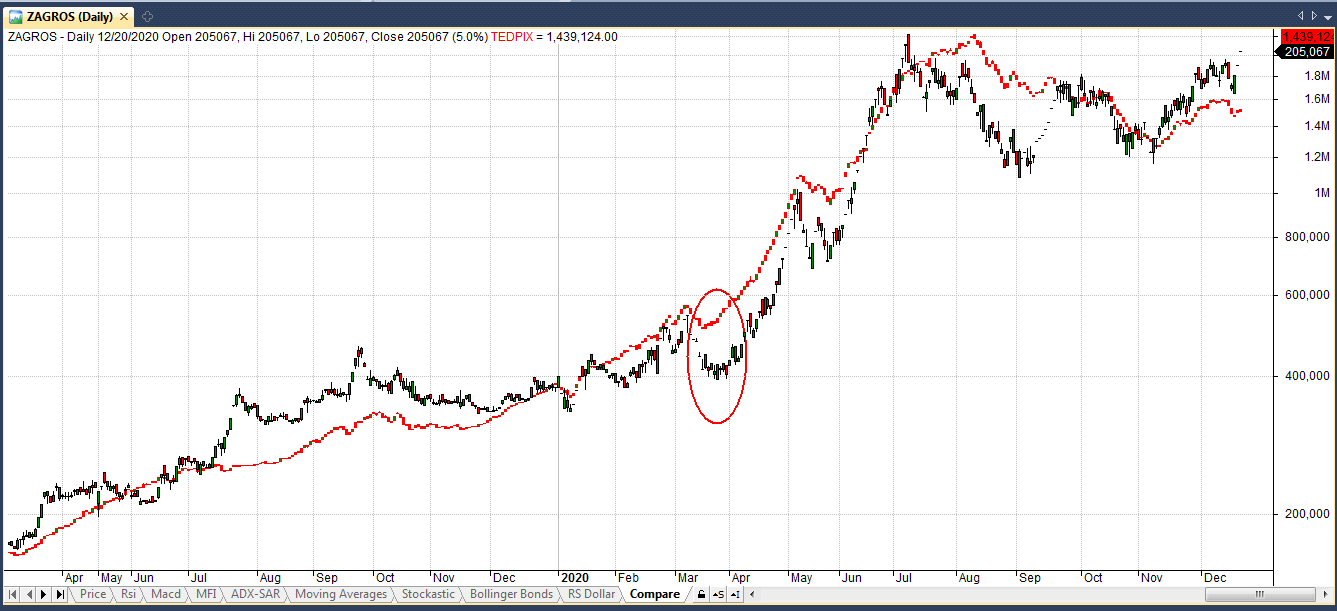Click the new chart tab plus icon
This screenshot has height=611, width=1337.
pyautogui.click(x=148, y=16)
